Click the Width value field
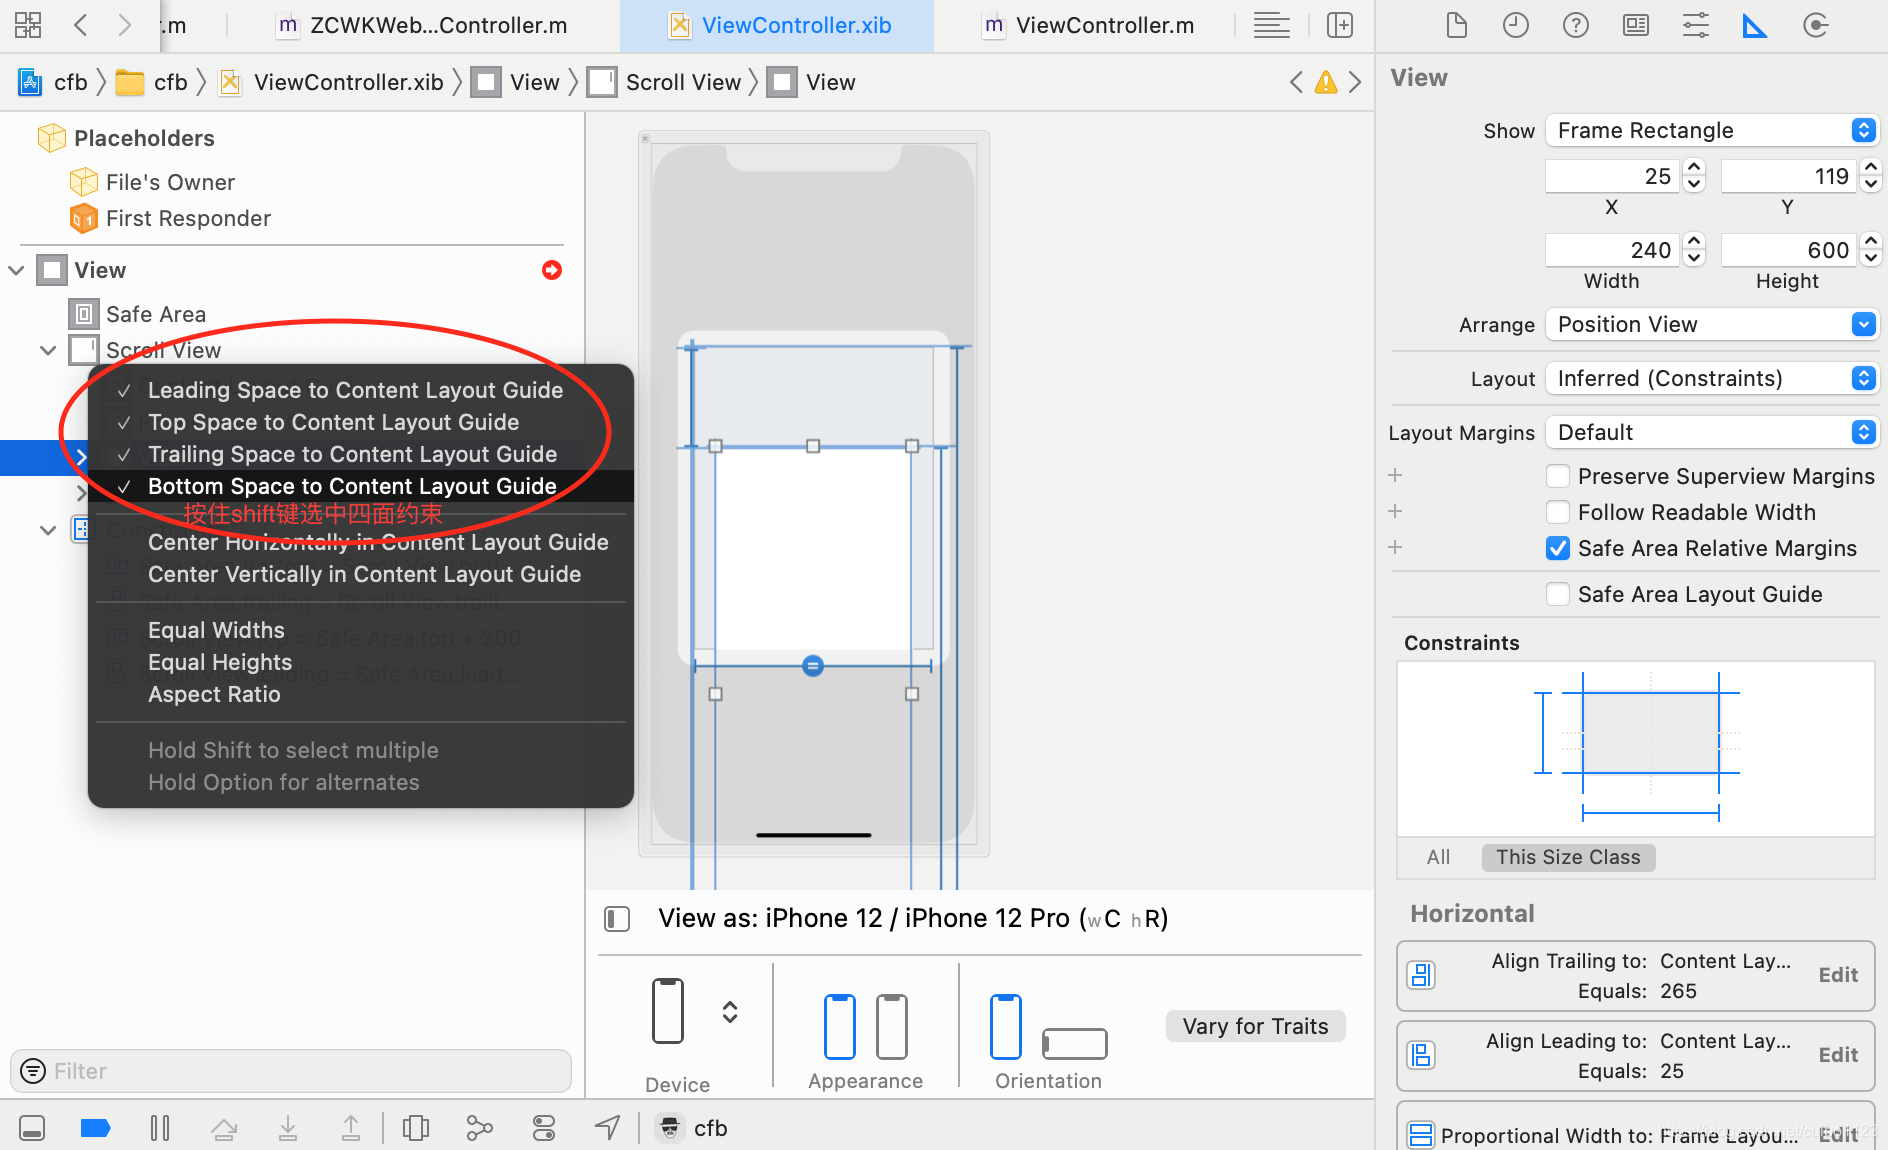 (x=1612, y=250)
